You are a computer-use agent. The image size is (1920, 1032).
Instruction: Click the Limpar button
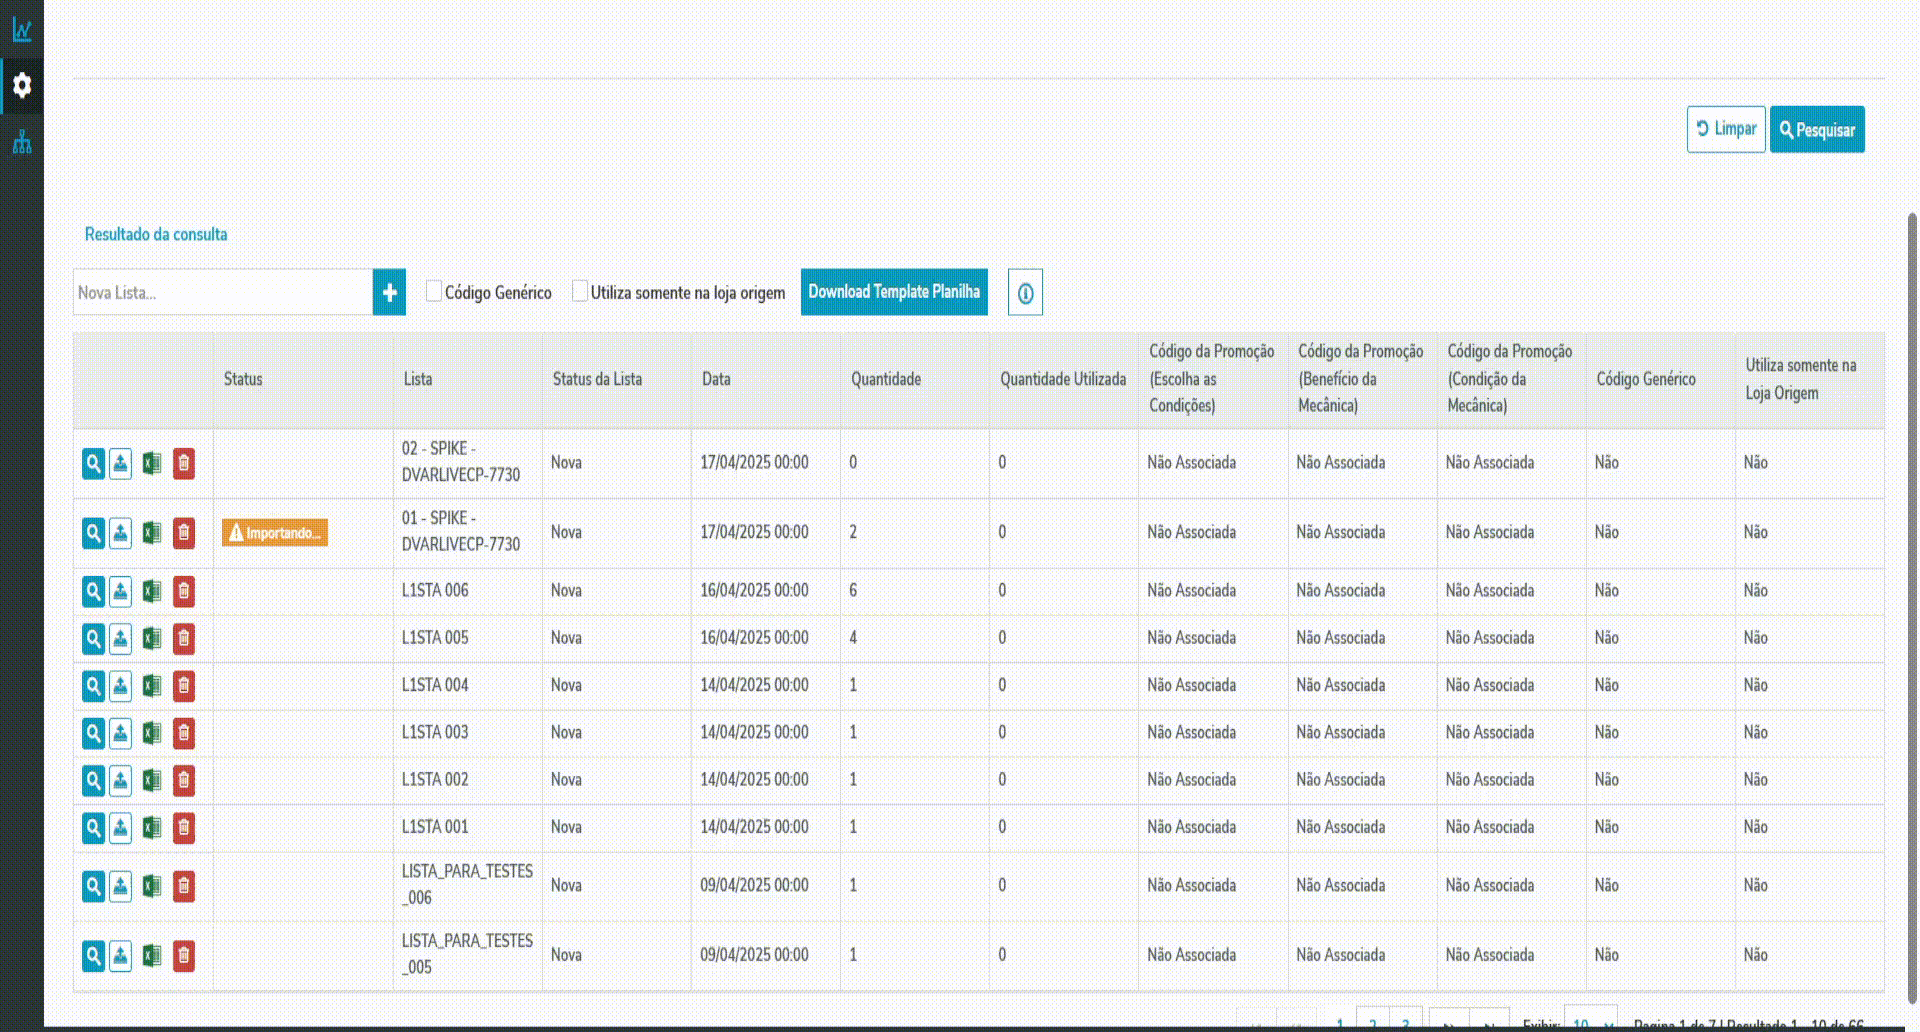click(1726, 129)
